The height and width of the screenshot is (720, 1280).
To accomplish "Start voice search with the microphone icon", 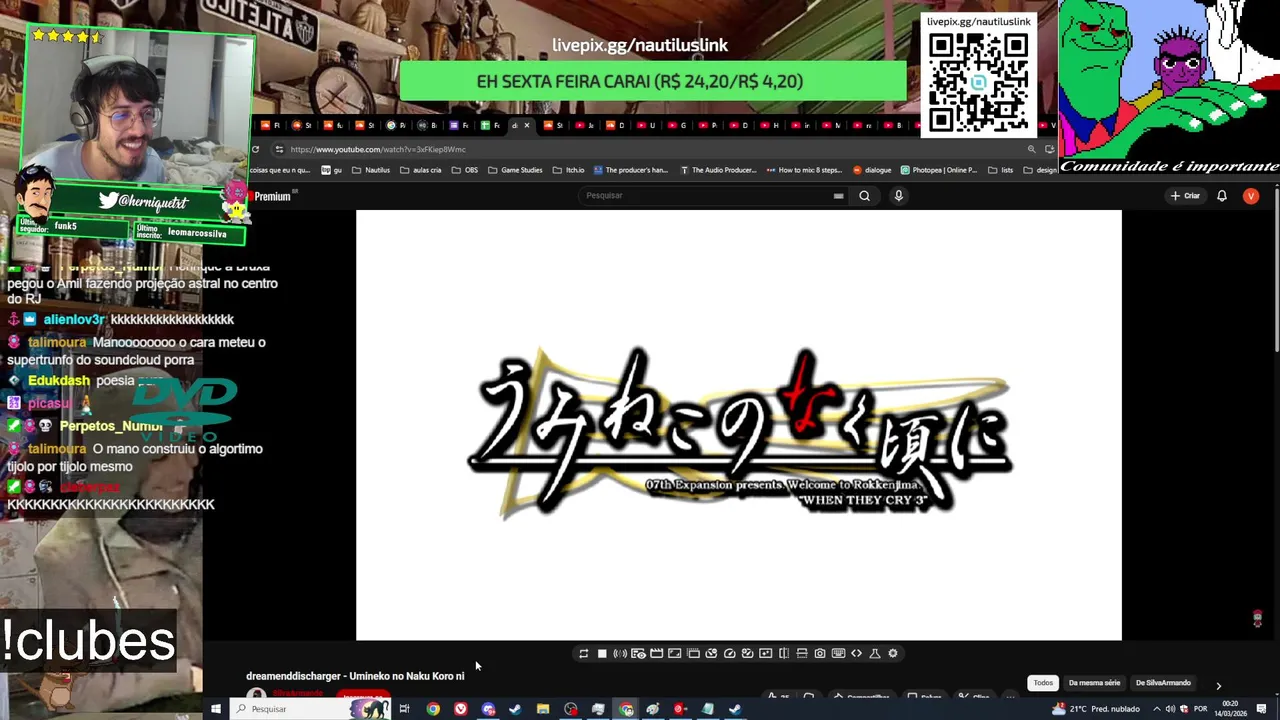I will click(x=898, y=196).
